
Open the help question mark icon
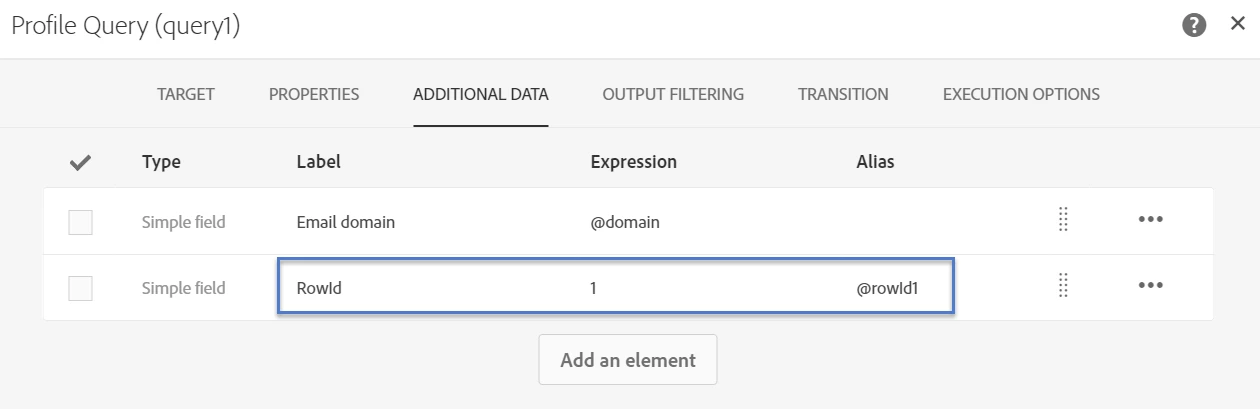(1194, 26)
